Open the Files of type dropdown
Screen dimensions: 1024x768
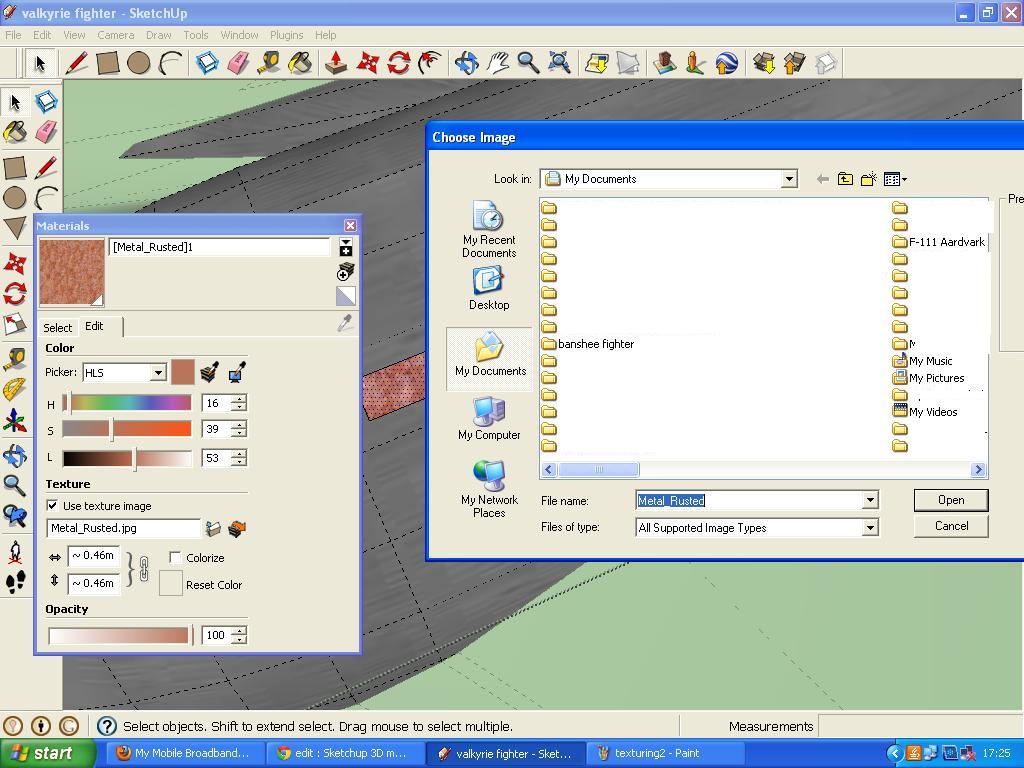click(x=868, y=527)
